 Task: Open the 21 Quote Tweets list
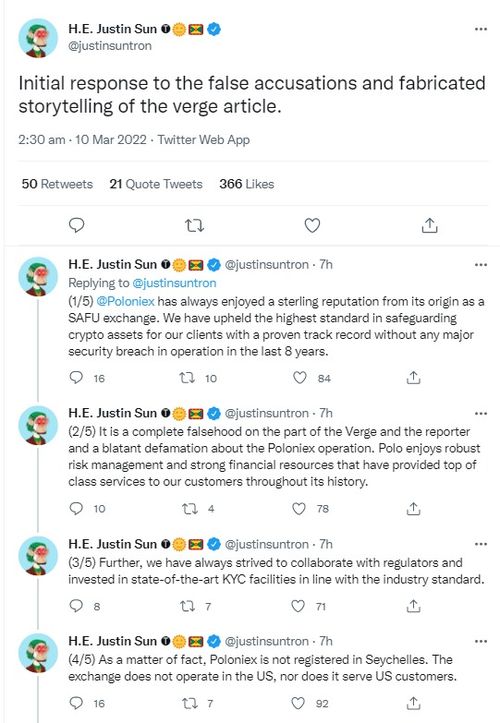(156, 184)
